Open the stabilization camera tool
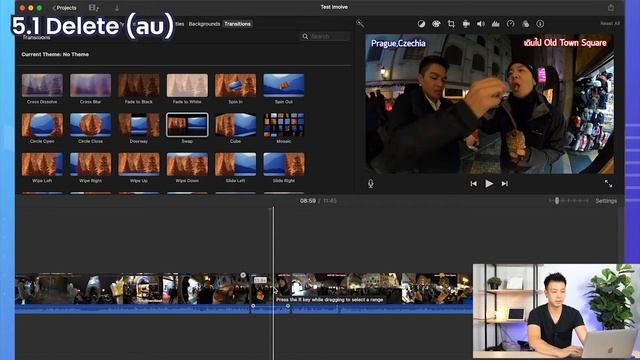The image size is (640, 360). [x=466, y=24]
